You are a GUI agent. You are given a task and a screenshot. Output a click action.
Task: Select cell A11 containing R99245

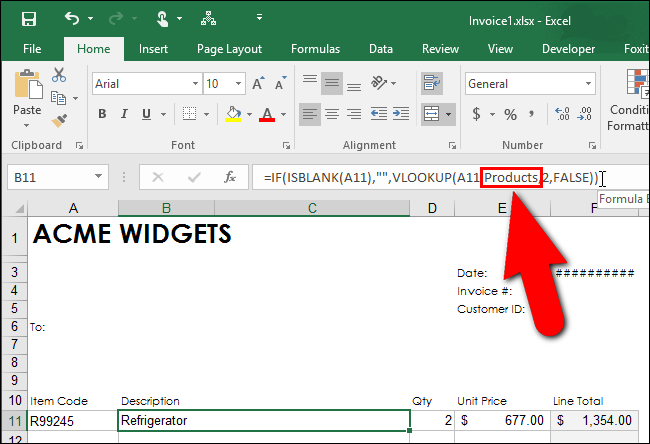[x=72, y=421]
